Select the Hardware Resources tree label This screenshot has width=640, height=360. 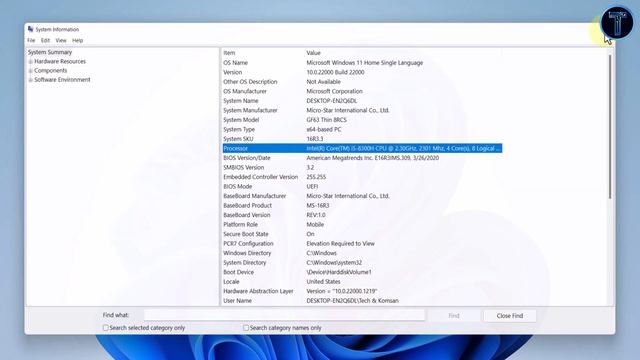(60, 61)
